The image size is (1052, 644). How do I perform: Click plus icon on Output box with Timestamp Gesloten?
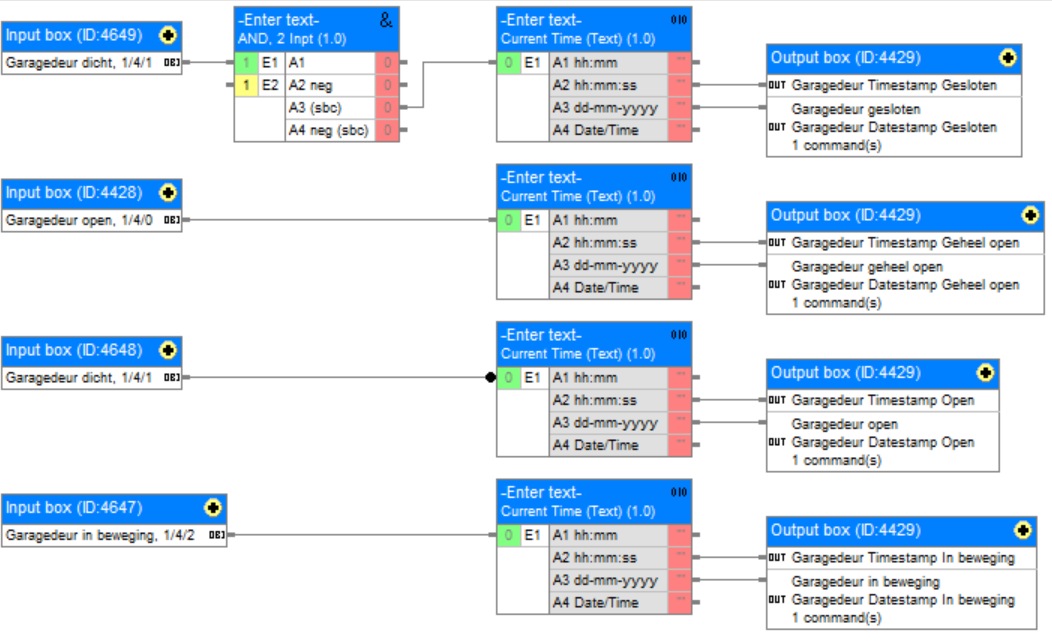click(x=1007, y=58)
